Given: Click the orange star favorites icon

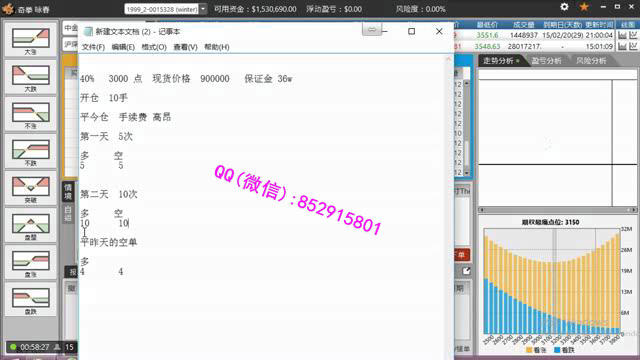Looking at the screenshot, I should 584,7.
